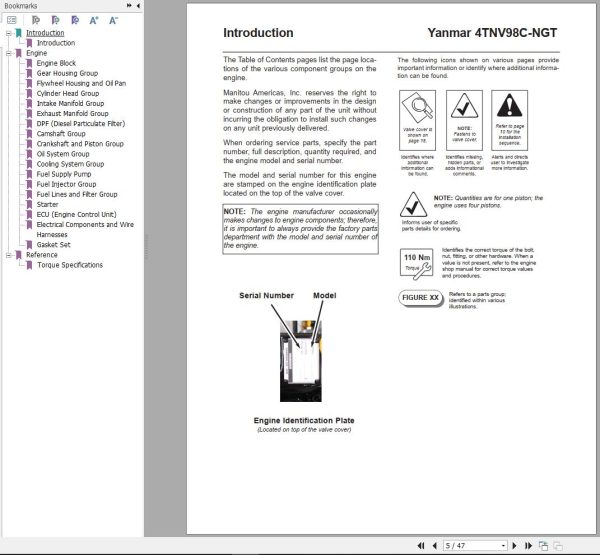Click the bookmark icon beside Camshaft Group

click(x=29, y=134)
